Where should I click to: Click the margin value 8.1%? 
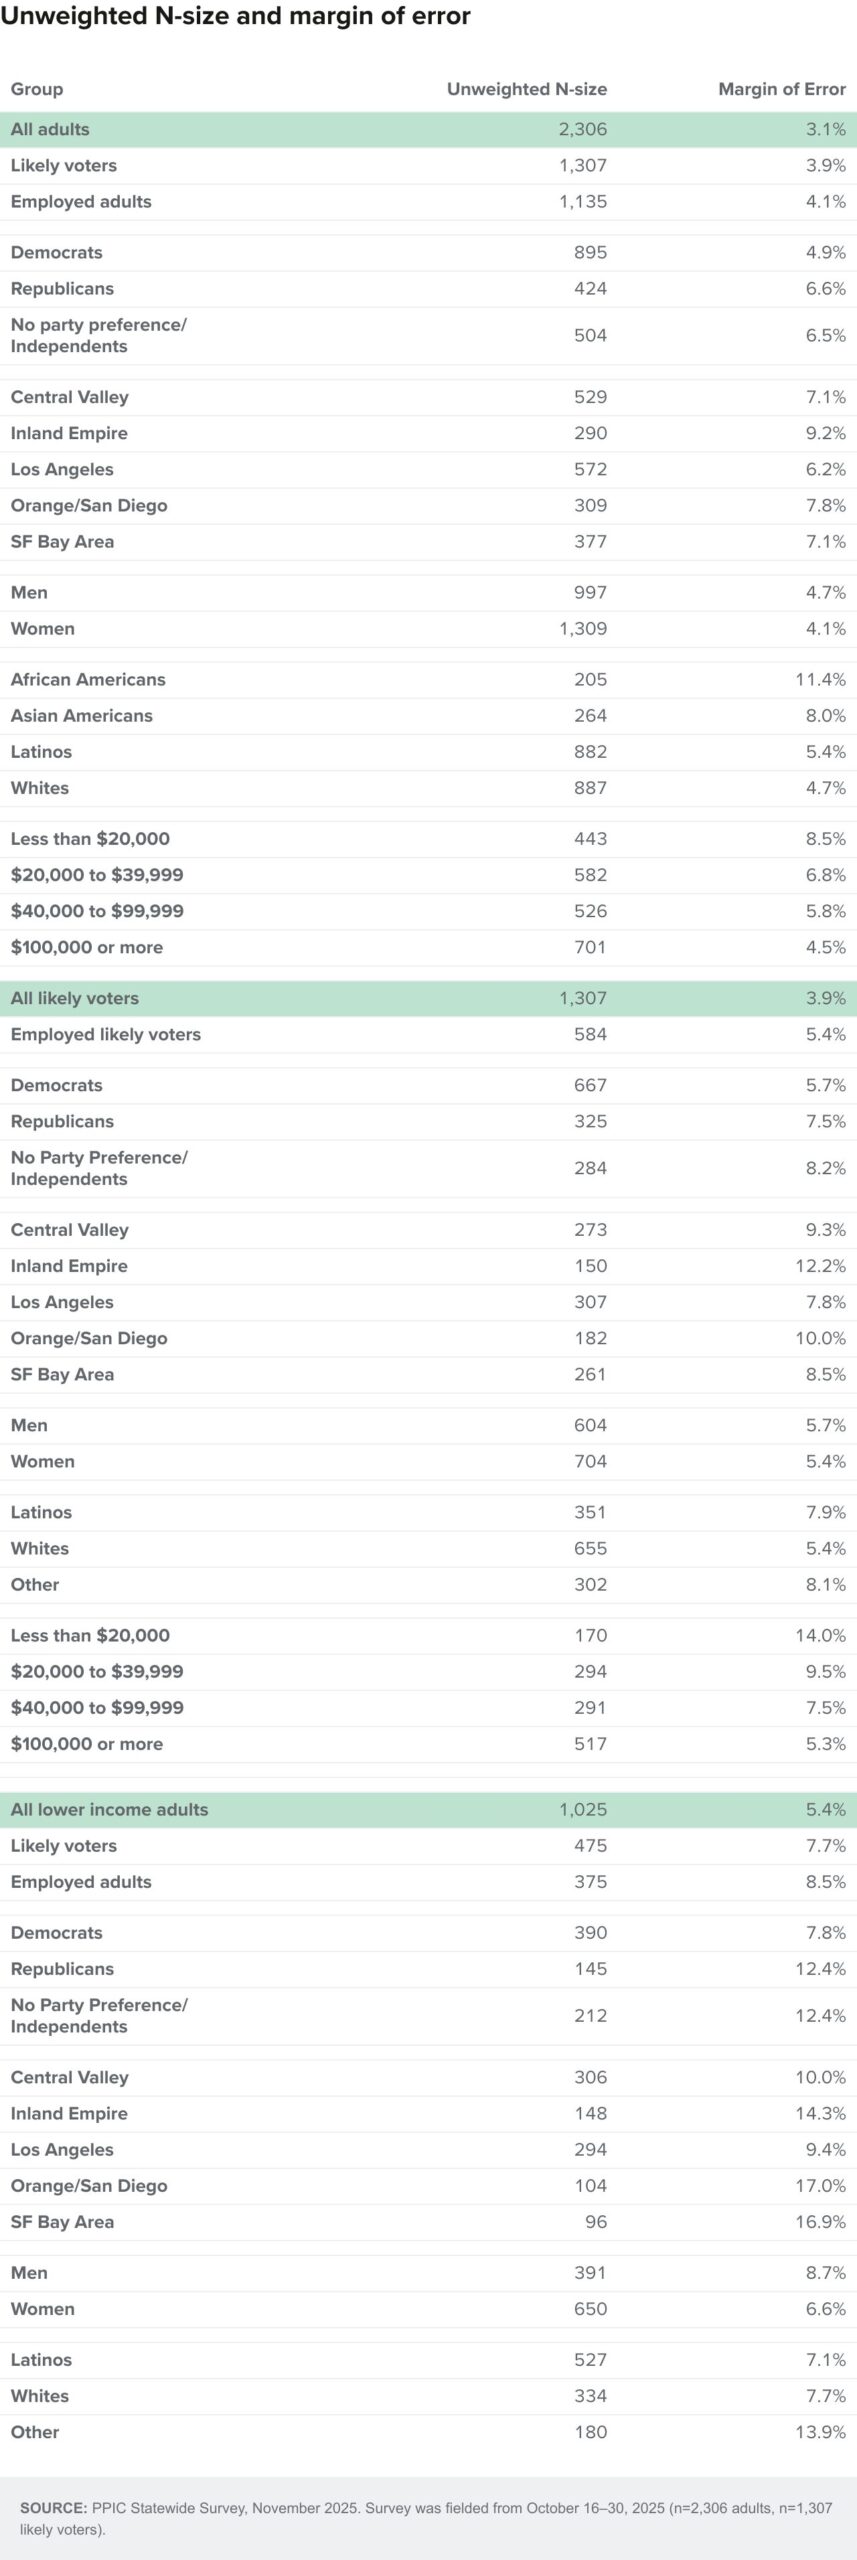(826, 1583)
